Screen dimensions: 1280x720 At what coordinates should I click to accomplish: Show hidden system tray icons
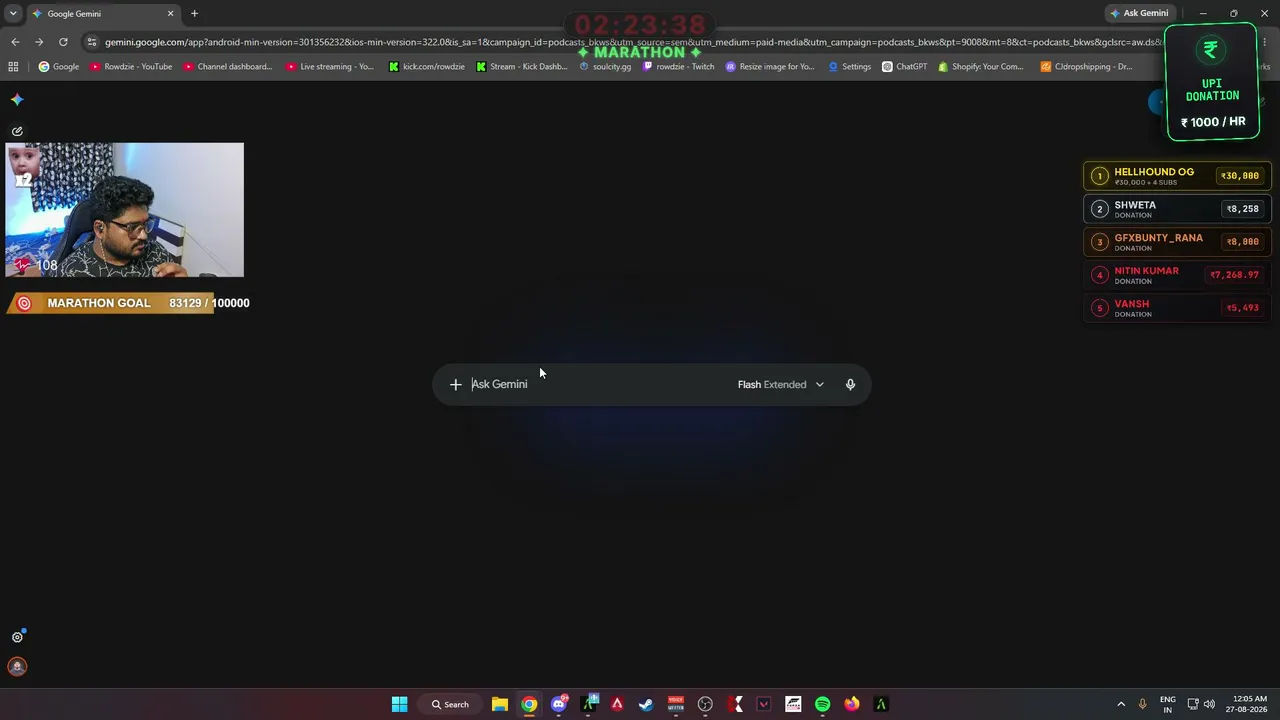(x=1121, y=704)
